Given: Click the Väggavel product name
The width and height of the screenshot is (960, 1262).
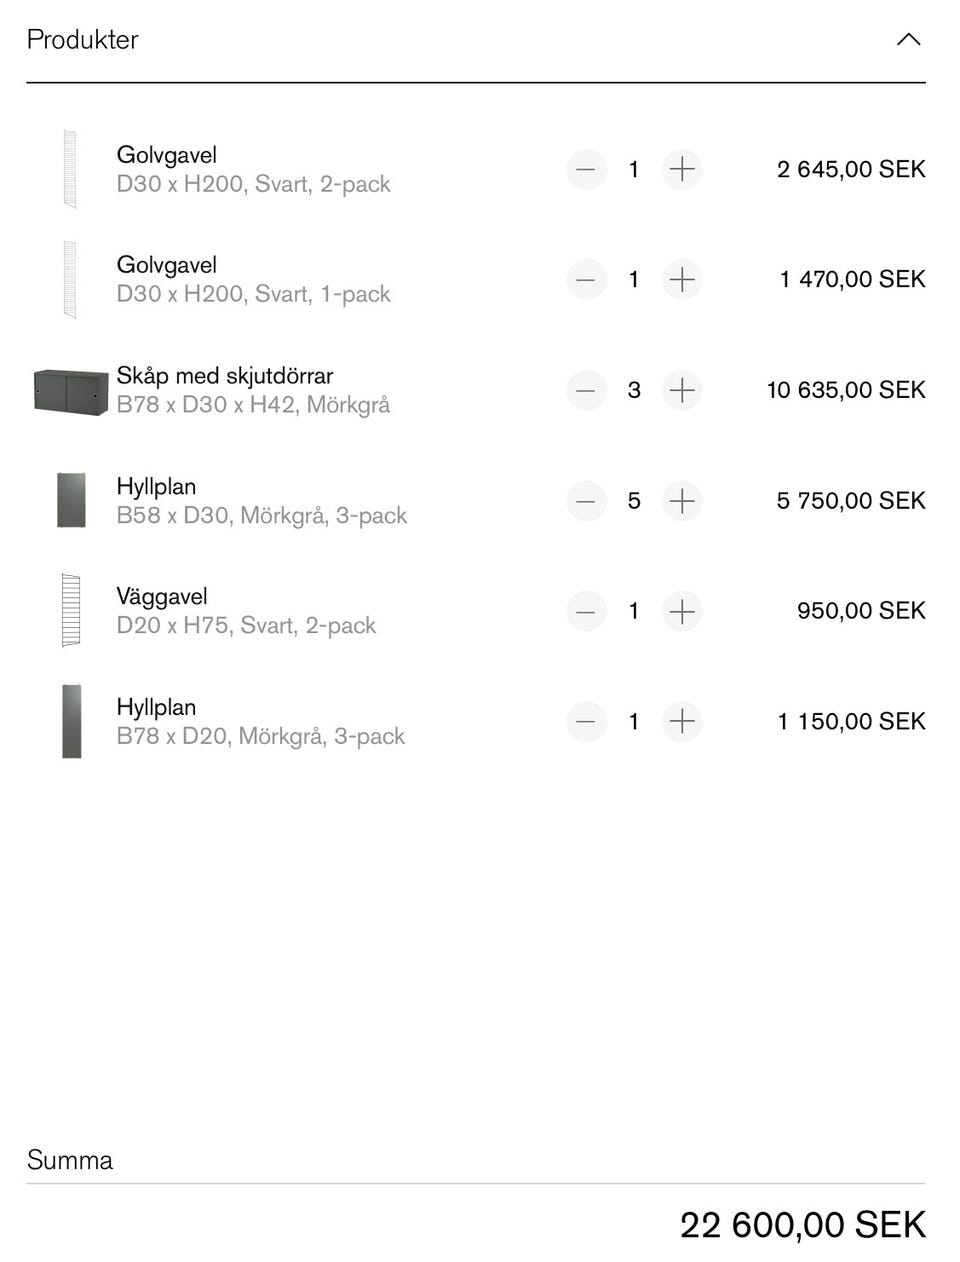Looking at the screenshot, I should click(x=162, y=597).
